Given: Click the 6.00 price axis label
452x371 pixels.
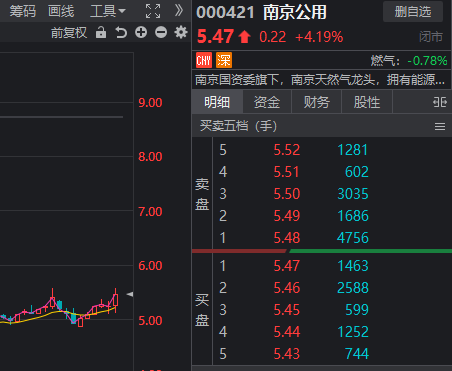Looking at the screenshot, I should (x=150, y=266).
